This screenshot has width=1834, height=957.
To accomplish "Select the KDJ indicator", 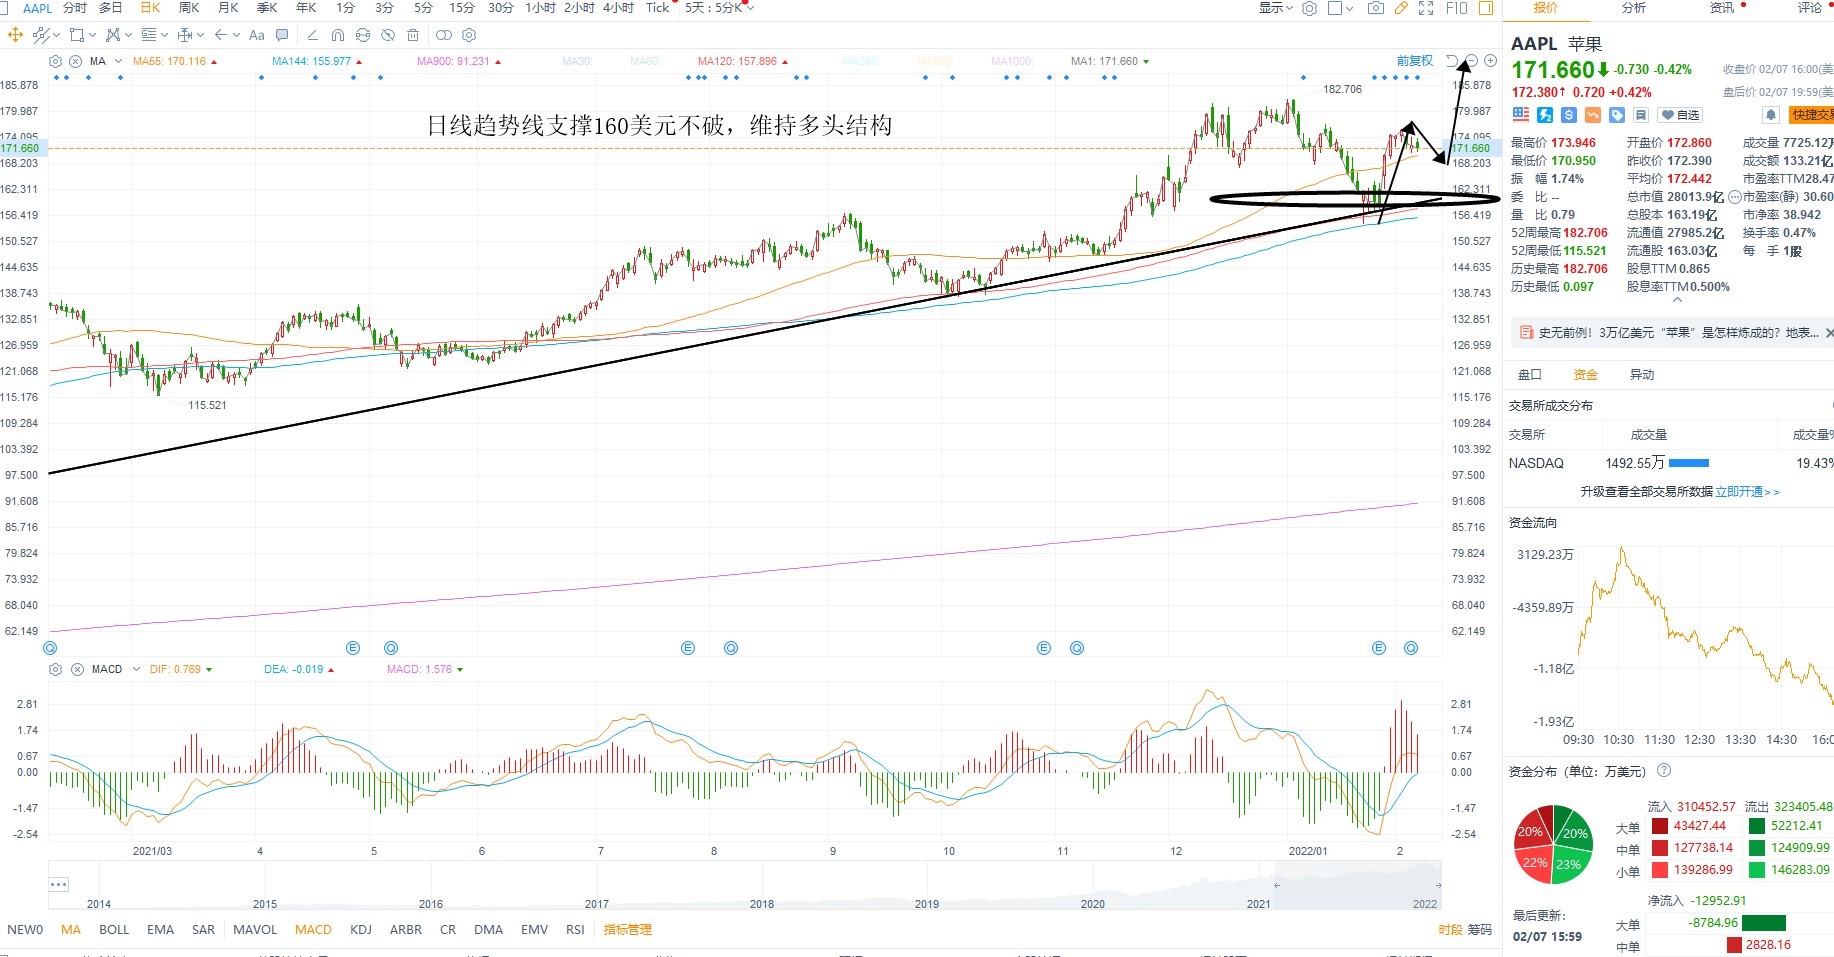I will [361, 930].
